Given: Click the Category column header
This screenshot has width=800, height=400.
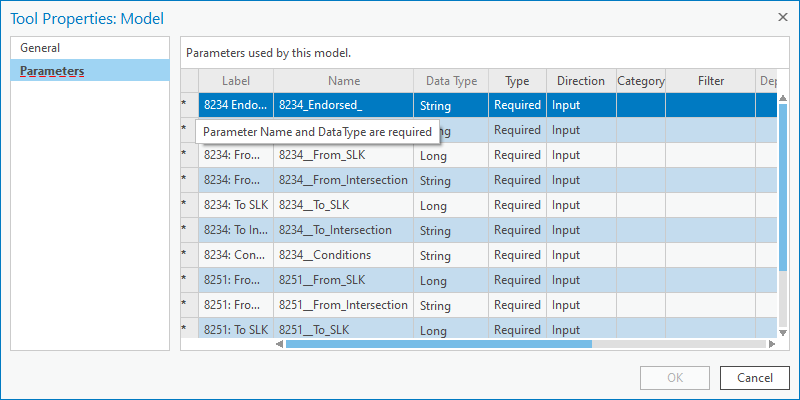Looking at the screenshot, I should 641,81.
